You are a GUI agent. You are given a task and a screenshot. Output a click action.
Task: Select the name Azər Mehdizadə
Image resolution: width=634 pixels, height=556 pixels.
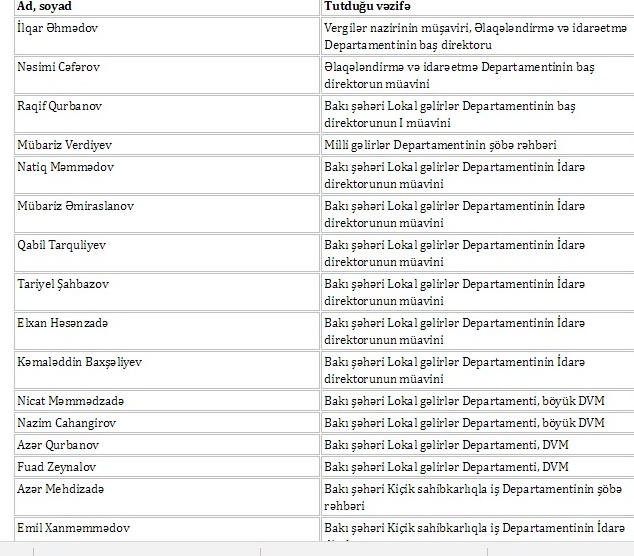coord(60,489)
